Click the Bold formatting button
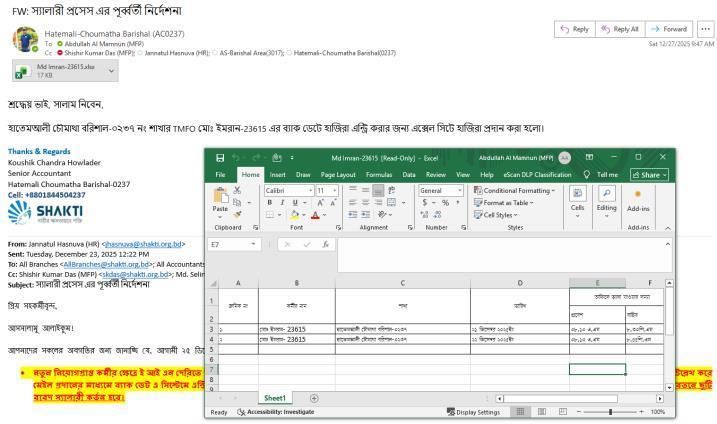 tap(270, 202)
